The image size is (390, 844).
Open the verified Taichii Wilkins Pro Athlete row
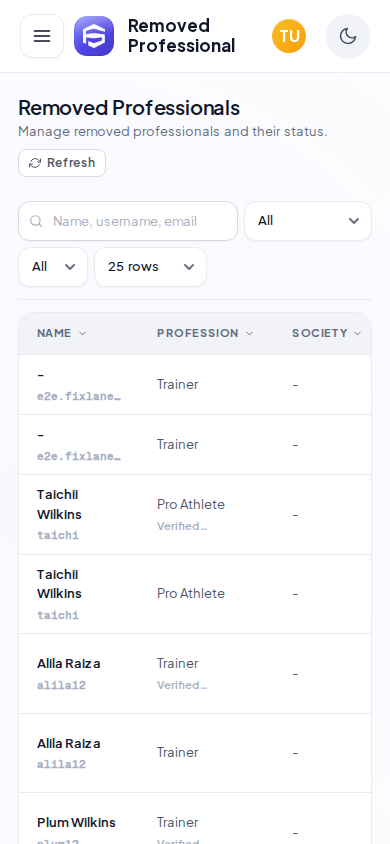tap(195, 515)
